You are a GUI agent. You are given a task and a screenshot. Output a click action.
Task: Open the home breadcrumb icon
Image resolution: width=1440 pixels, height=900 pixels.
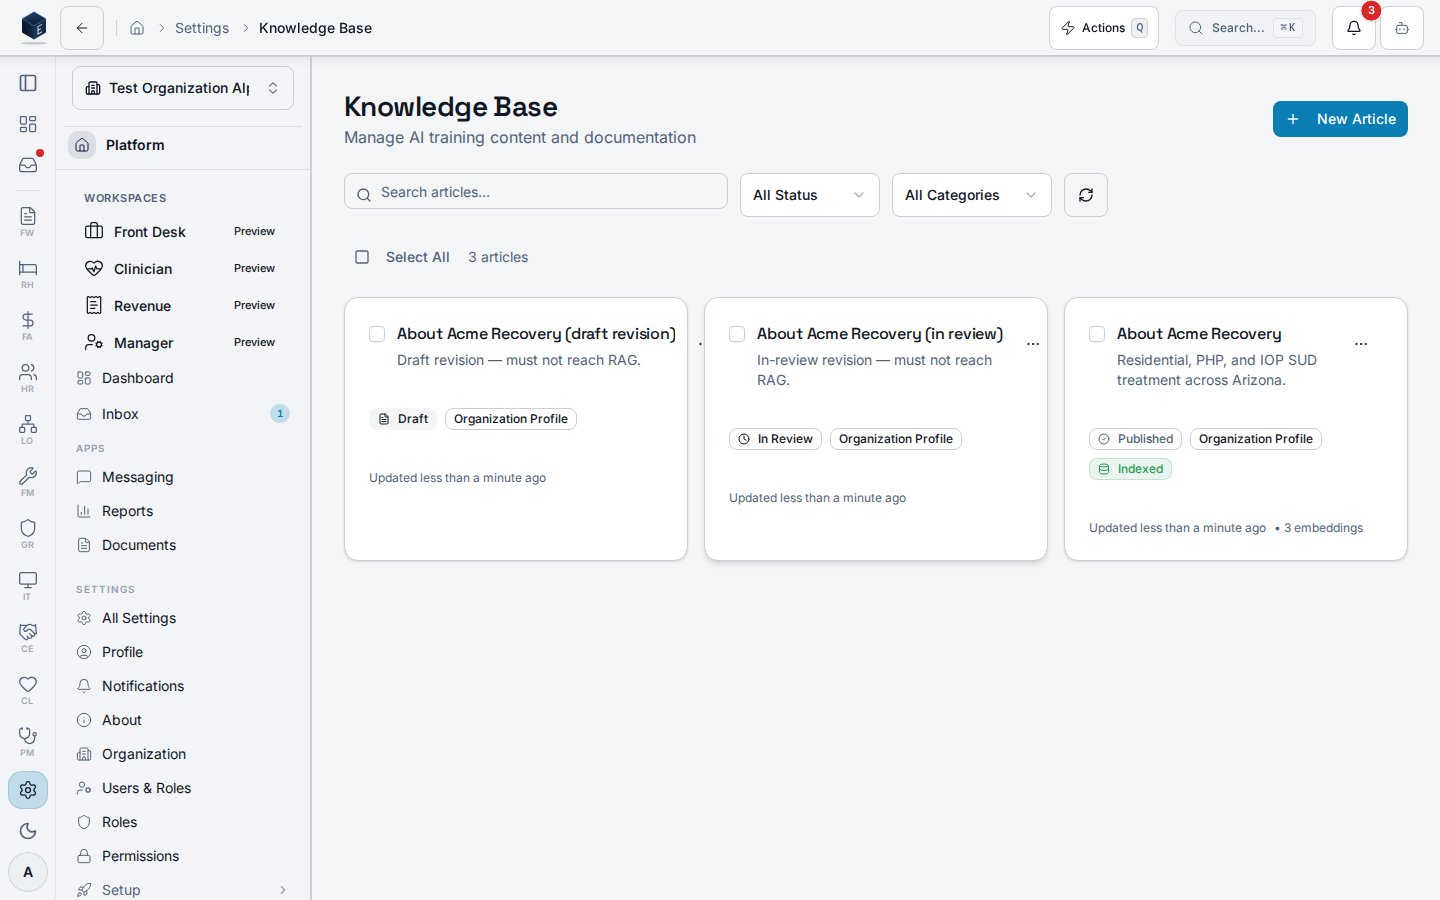(x=137, y=28)
